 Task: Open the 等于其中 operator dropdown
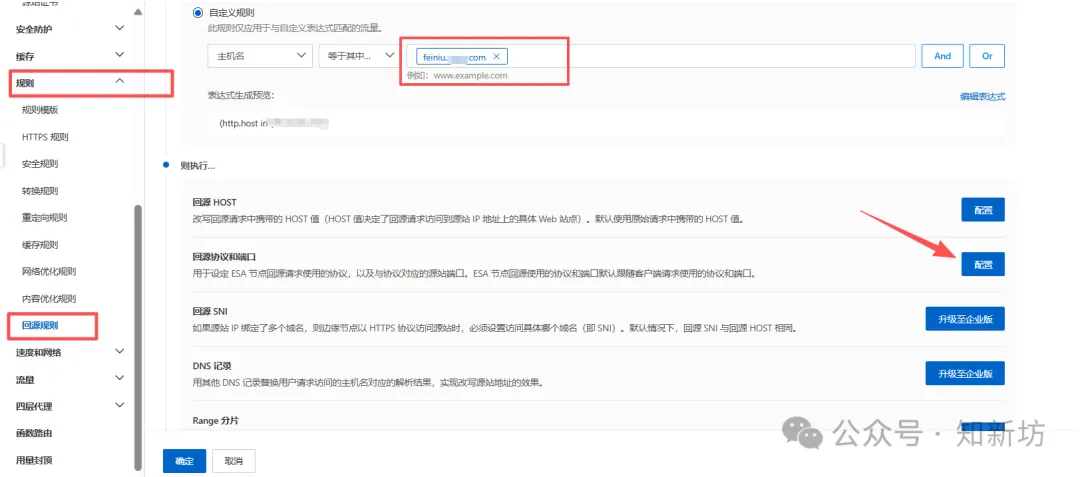click(x=355, y=57)
